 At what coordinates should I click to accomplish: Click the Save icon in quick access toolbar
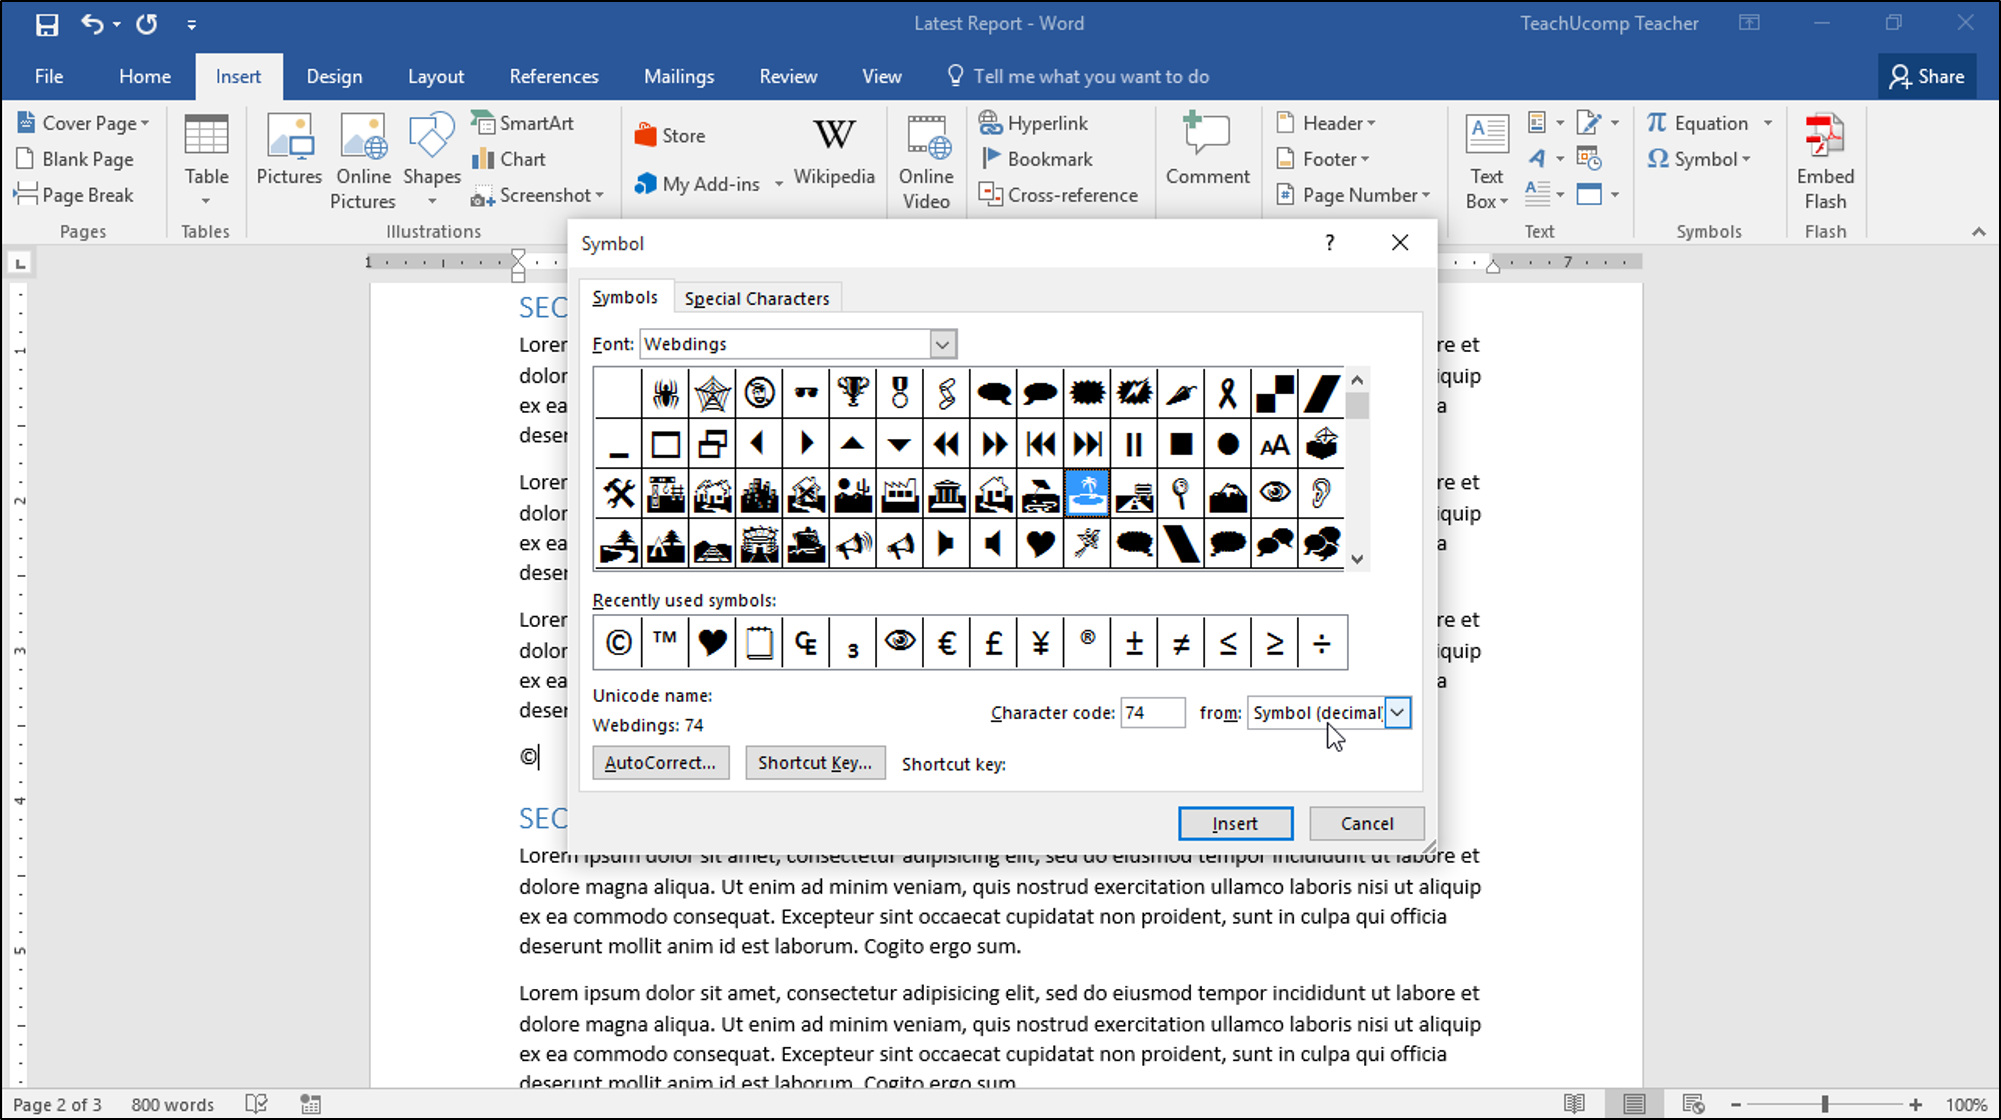click(47, 24)
